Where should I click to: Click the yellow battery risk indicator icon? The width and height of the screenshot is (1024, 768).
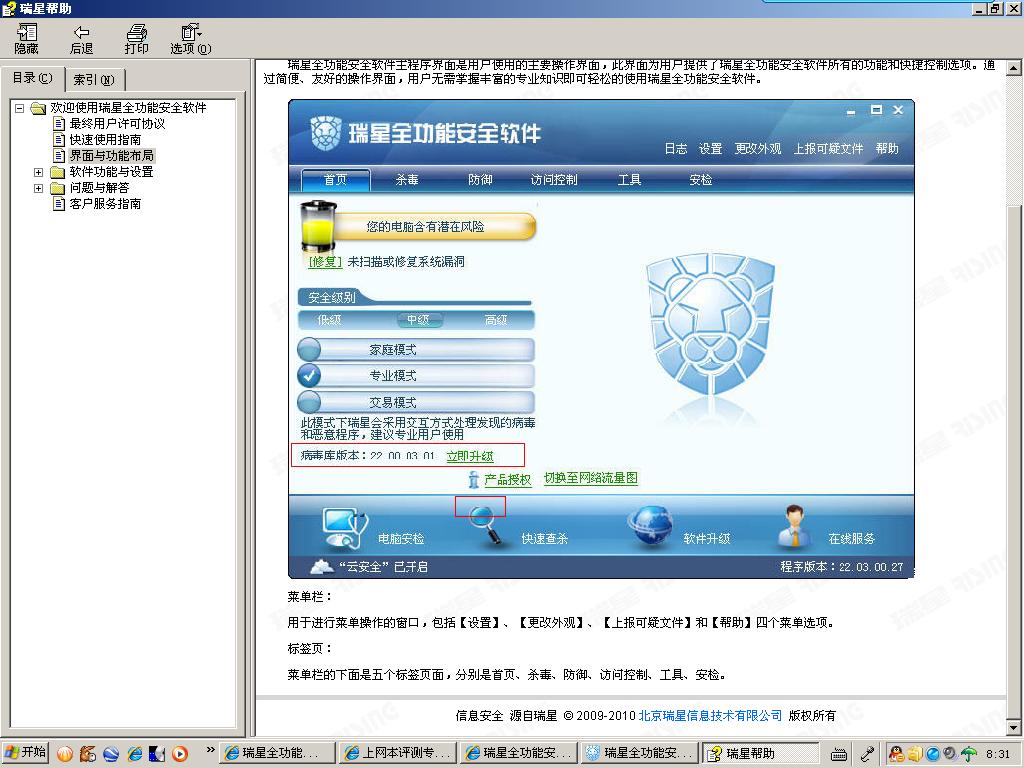318,227
